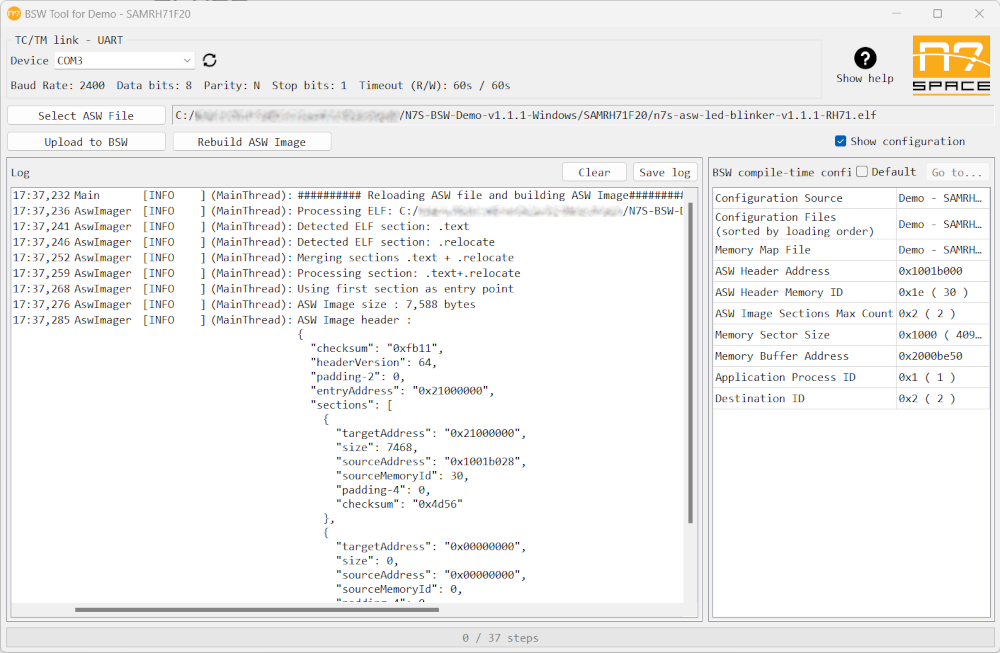Click the refresh device list icon
The image size is (1000, 653).
pos(209,60)
